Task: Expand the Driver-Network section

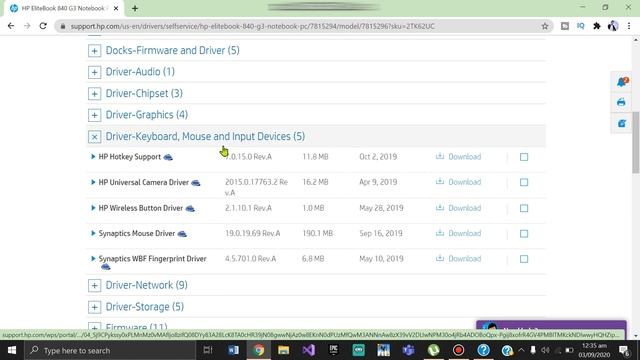Action: pyautogui.click(x=94, y=285)
